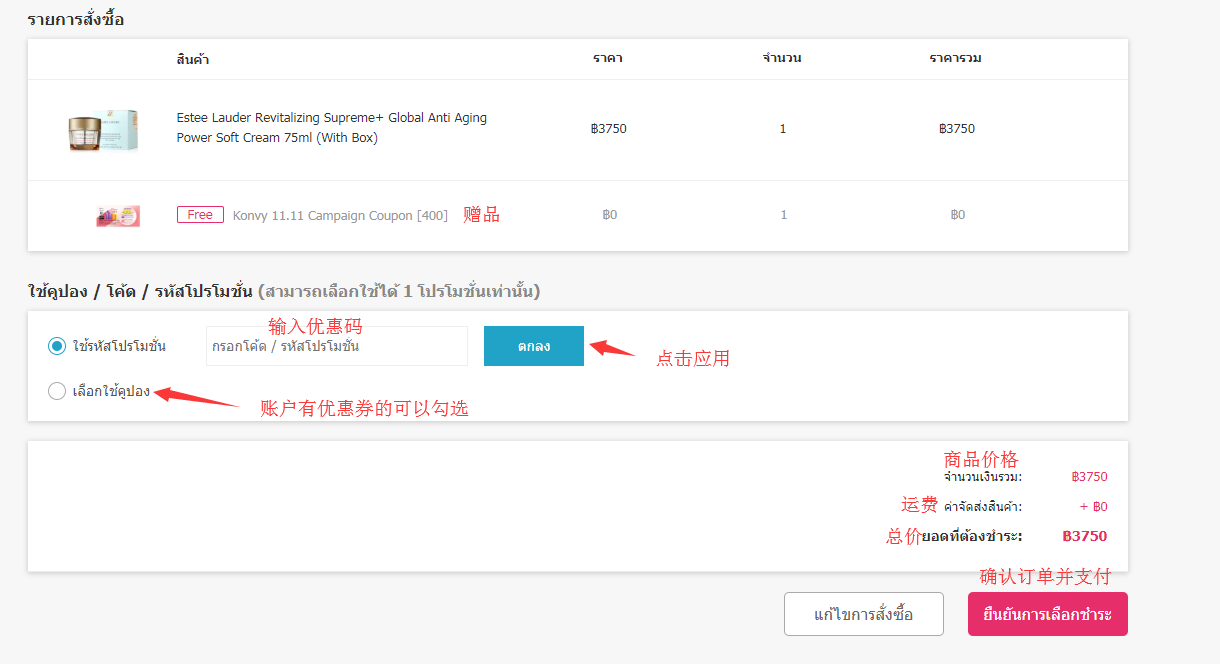Click the pink Free badge
This screenshot has width=1220, height=664.
coord(200,215)
